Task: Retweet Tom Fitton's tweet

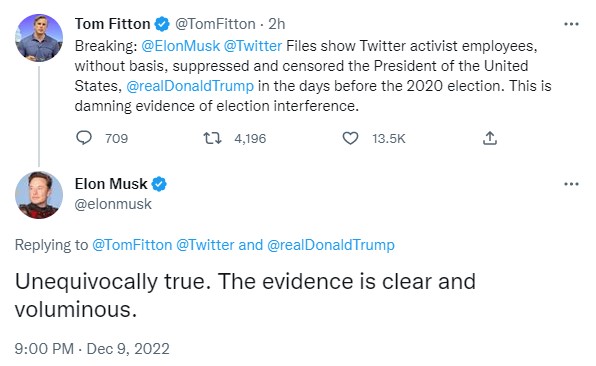Action: (212, 138)
